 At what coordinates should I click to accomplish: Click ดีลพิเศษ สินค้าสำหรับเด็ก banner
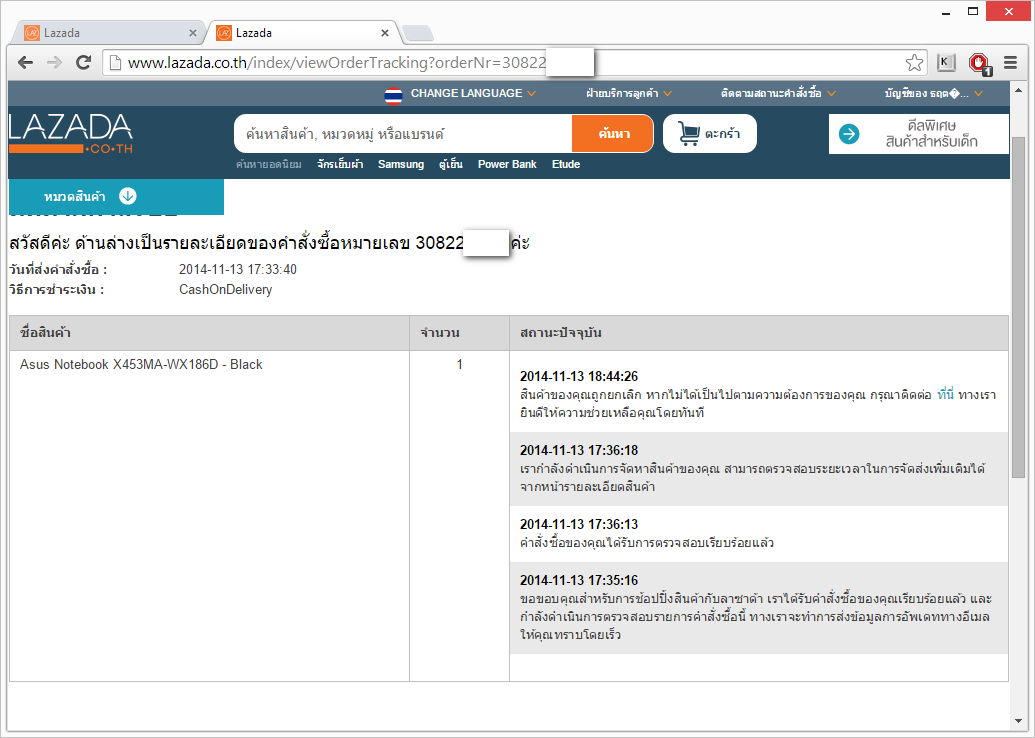coord(918,134)
